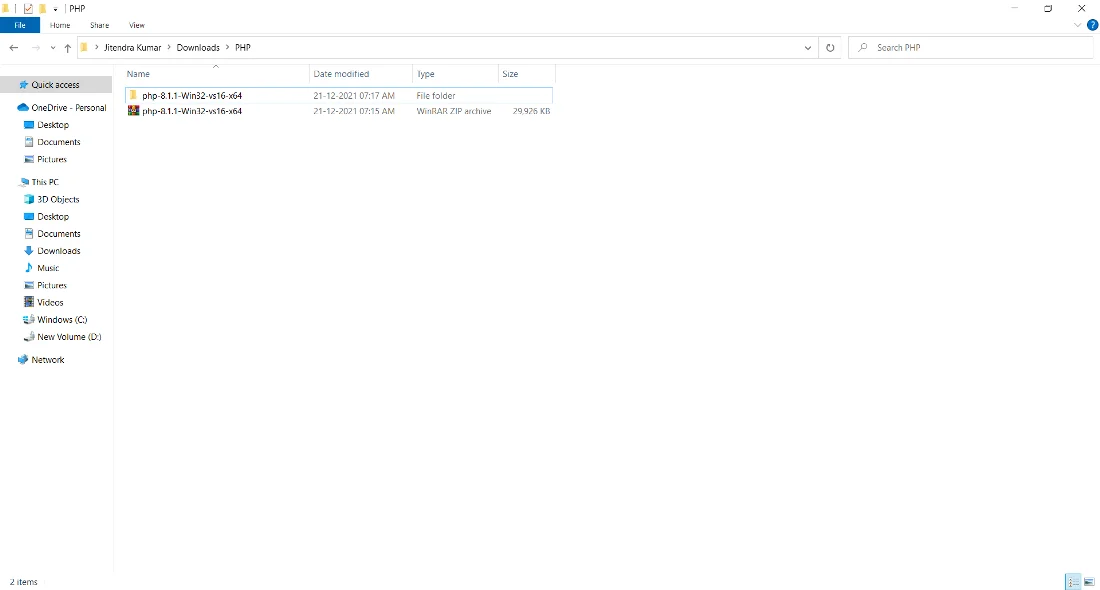Click 29,926 KB size value
1100x590 pixels.
click(x=531, y=111)
